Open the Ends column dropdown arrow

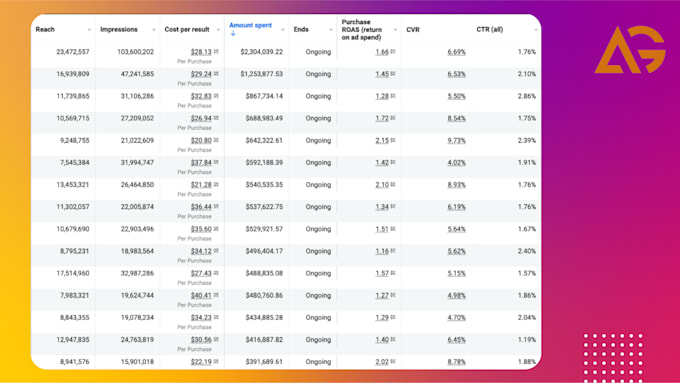[x=330, y=30]
